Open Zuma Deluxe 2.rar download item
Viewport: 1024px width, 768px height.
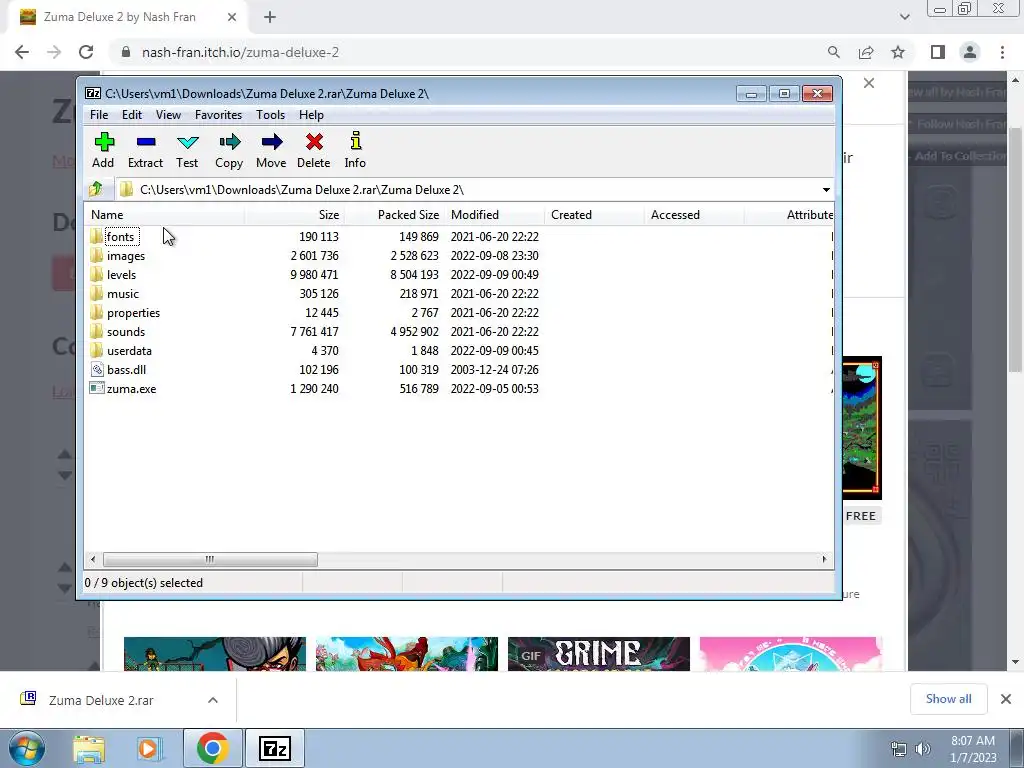[101, 700]
